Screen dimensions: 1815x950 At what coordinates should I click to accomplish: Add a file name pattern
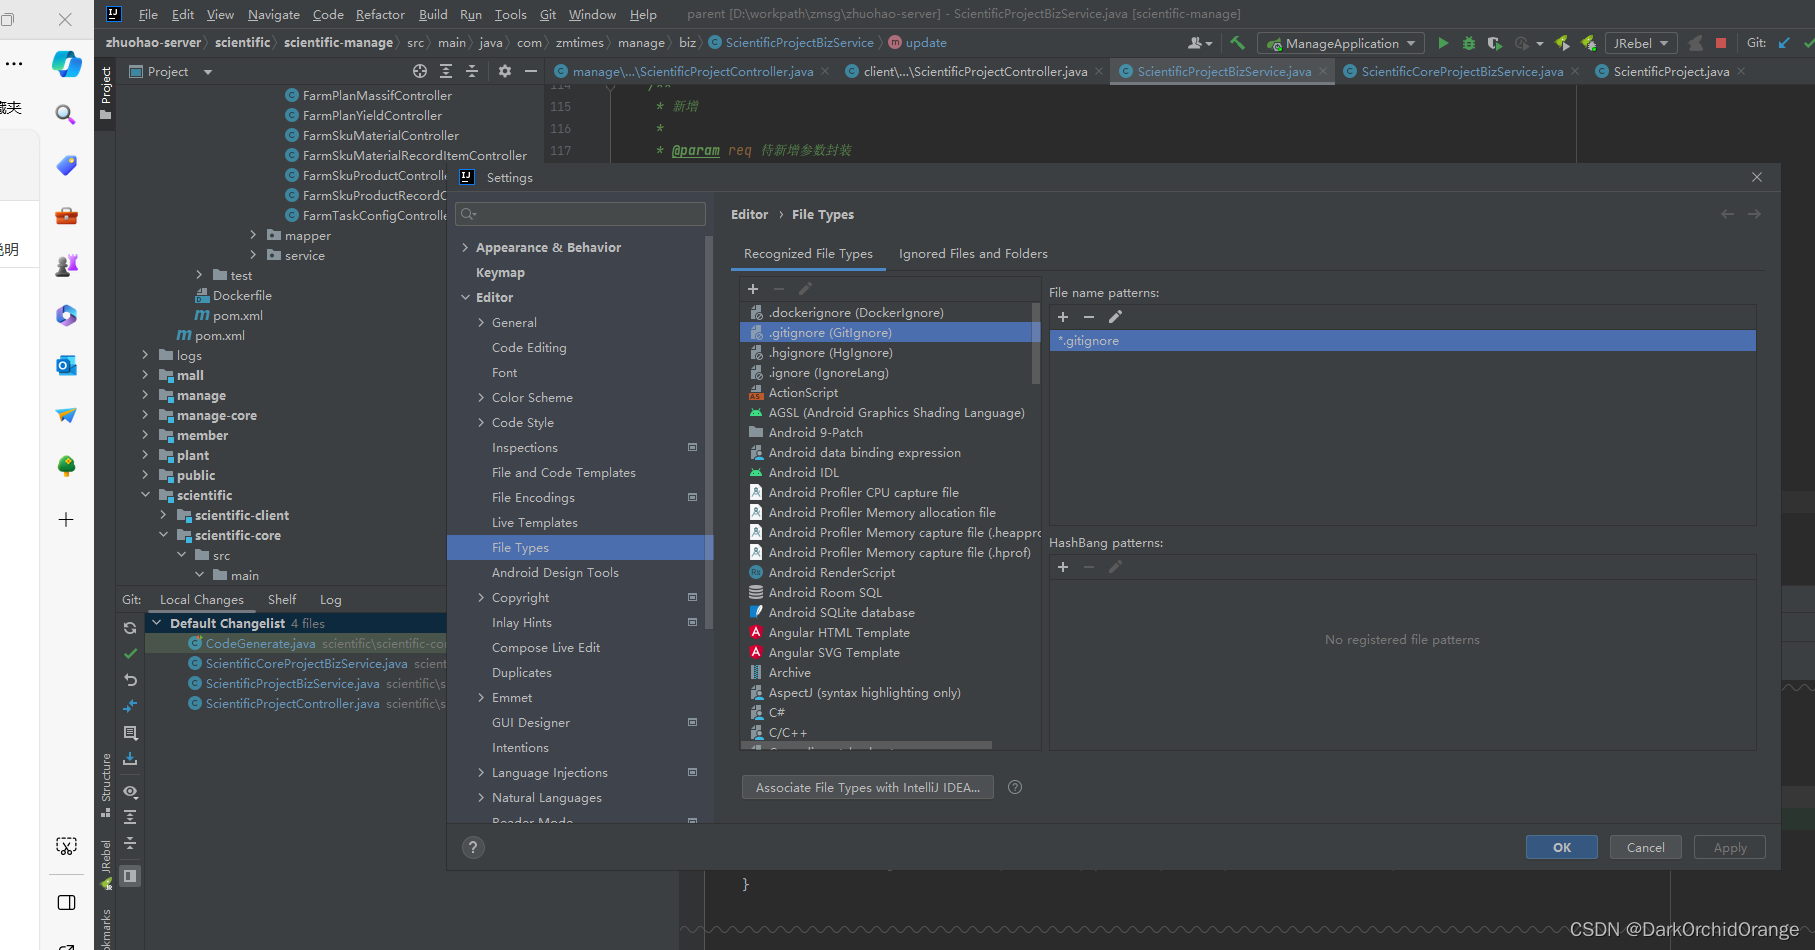[1063, 317]
